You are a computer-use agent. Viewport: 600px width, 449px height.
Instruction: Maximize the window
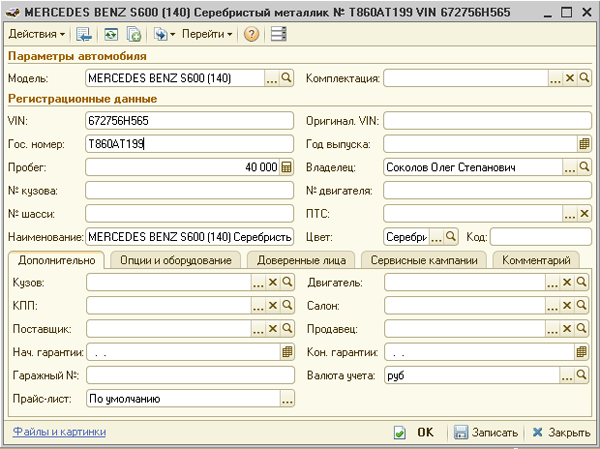pos(566,12)
